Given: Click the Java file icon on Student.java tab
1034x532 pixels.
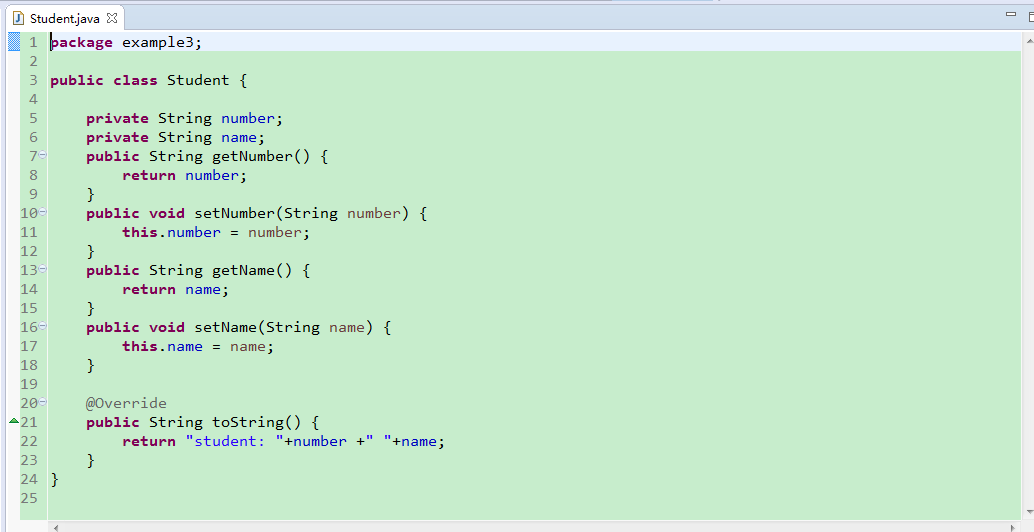Looking at the screenshot, I should (x=19, y=18).
